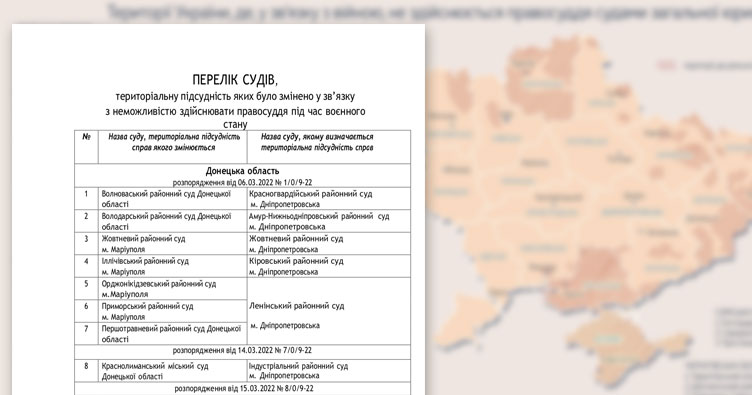Select the Жовтневий районний суд м. Дніпропетровська cell
This screenshot has height=395, width=752.
click(x=329, y=244)
